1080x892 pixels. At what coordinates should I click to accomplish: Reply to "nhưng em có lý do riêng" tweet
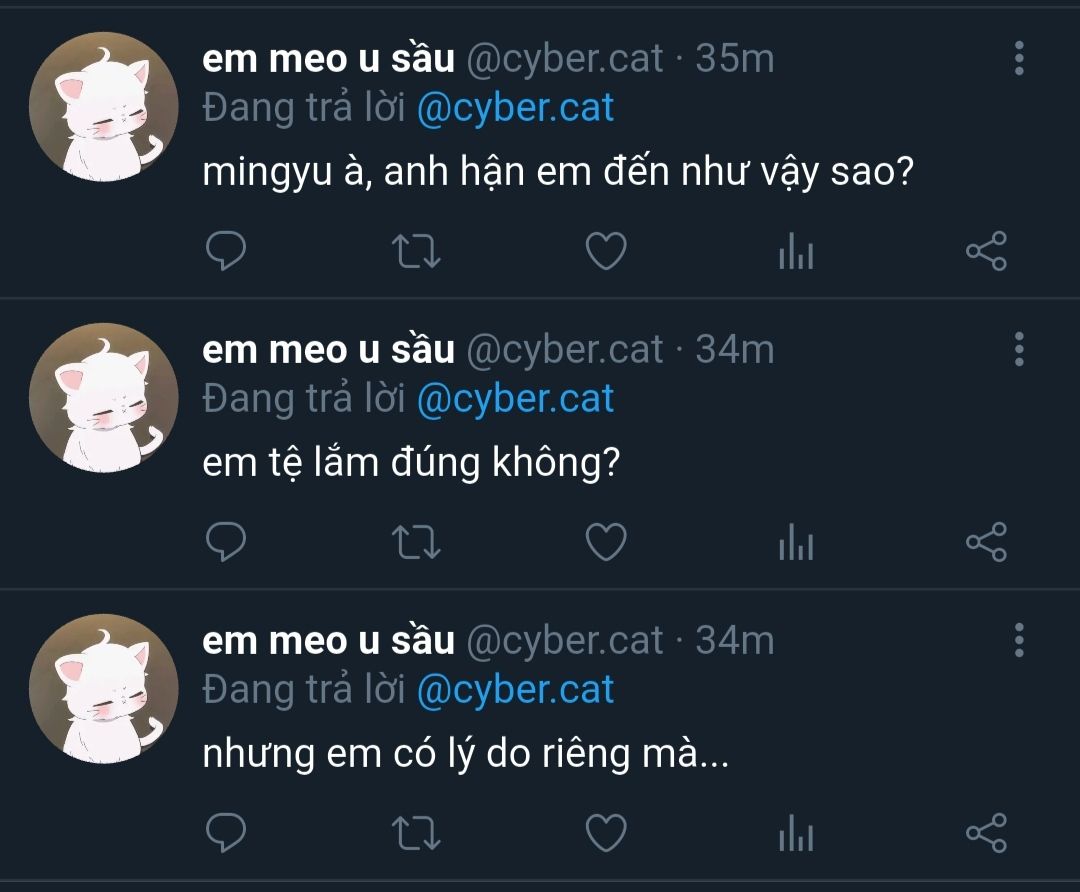[x=226, y=833]
